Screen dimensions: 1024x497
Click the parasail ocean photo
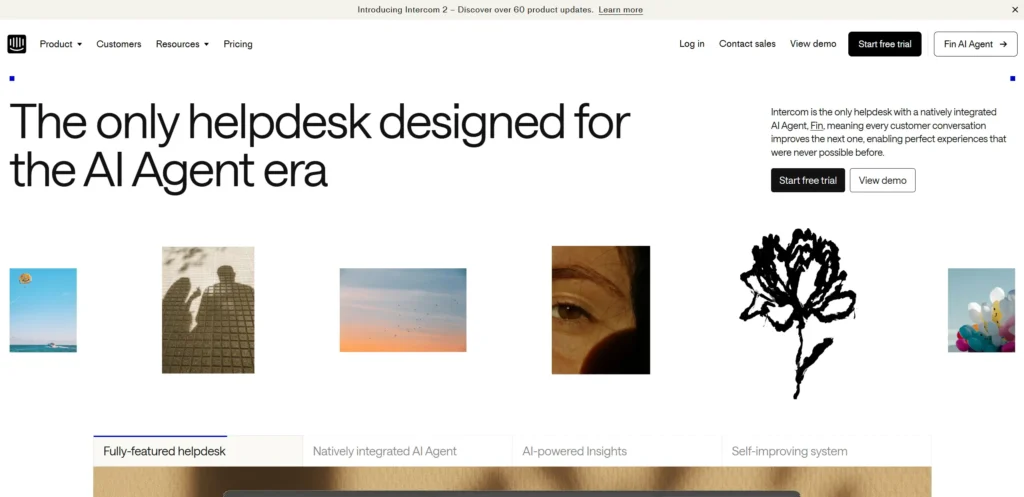[43, 310]
